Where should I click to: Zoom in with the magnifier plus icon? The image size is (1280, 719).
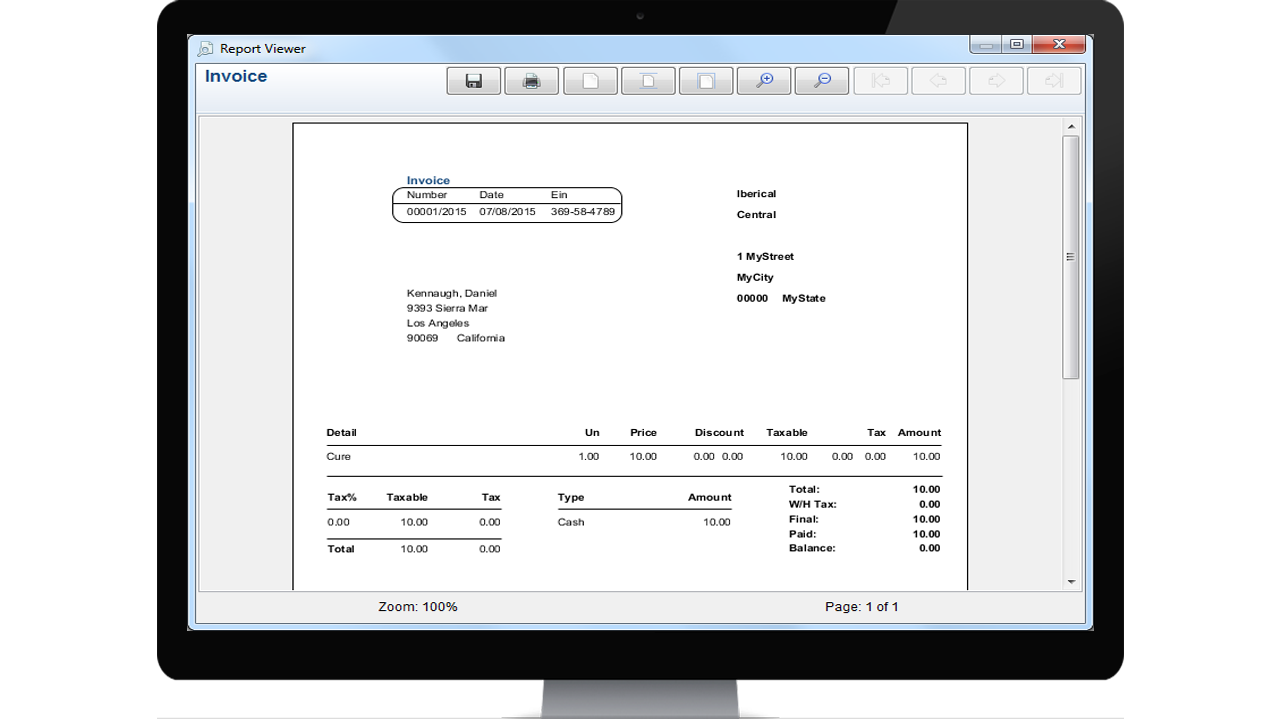[764, 81]
